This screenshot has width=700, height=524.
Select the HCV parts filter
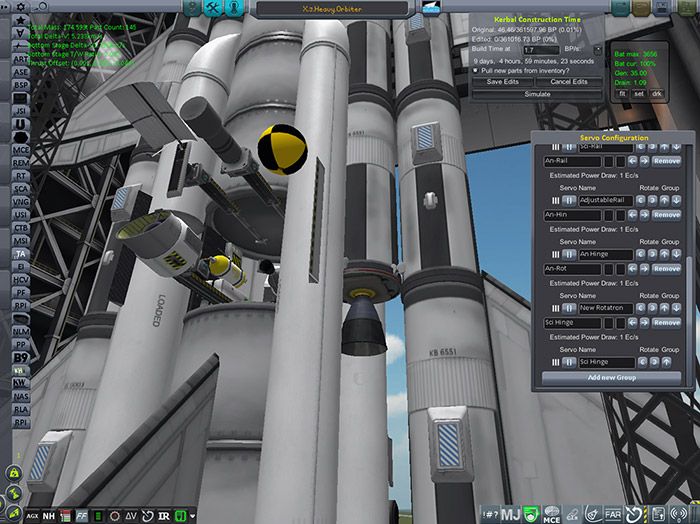click(21, 279)
